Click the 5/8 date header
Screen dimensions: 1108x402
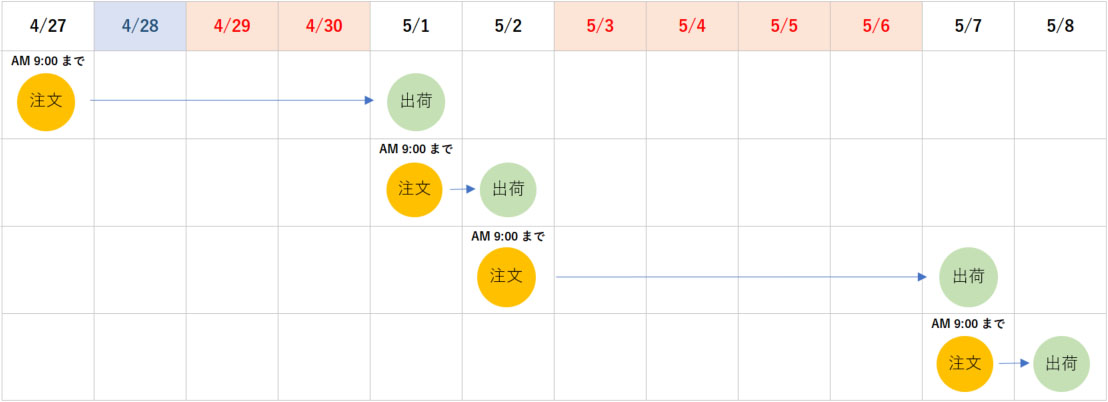tap(1060, 26)
